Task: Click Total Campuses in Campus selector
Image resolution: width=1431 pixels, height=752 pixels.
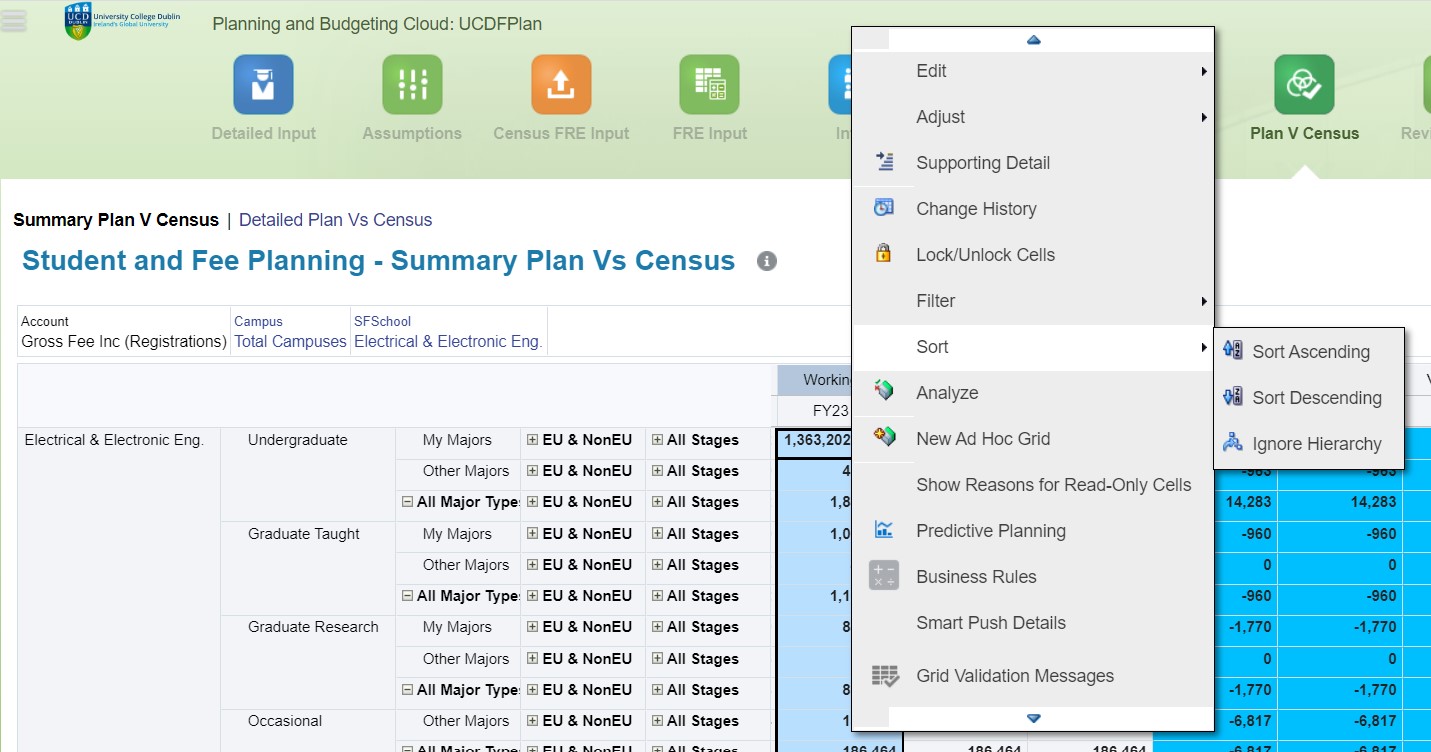Action: tap(290, 341)
